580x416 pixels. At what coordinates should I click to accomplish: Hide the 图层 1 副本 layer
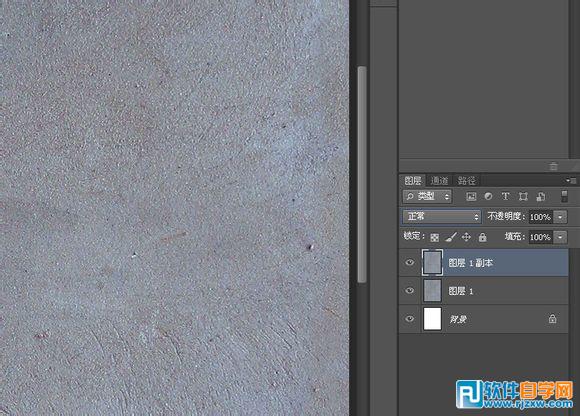tap(409, 263)
